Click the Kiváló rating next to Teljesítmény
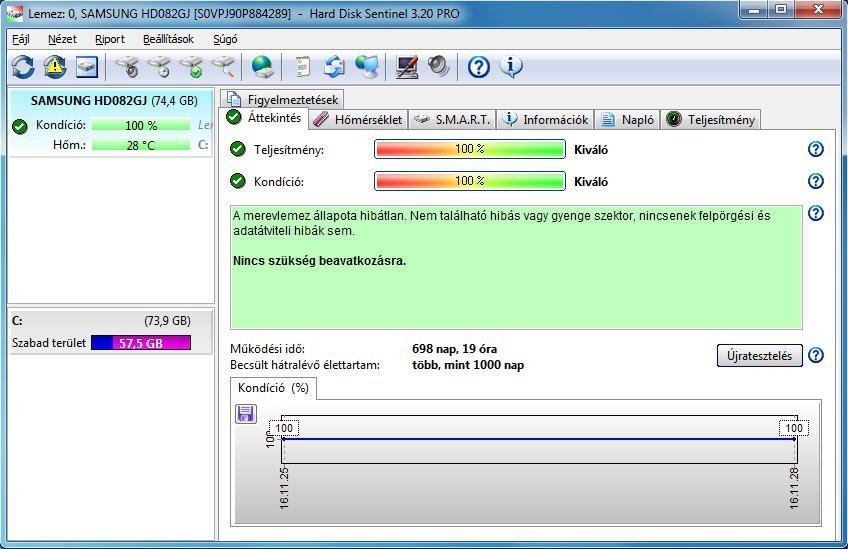This screenshot has height=549, width=848. click(591, 150)
